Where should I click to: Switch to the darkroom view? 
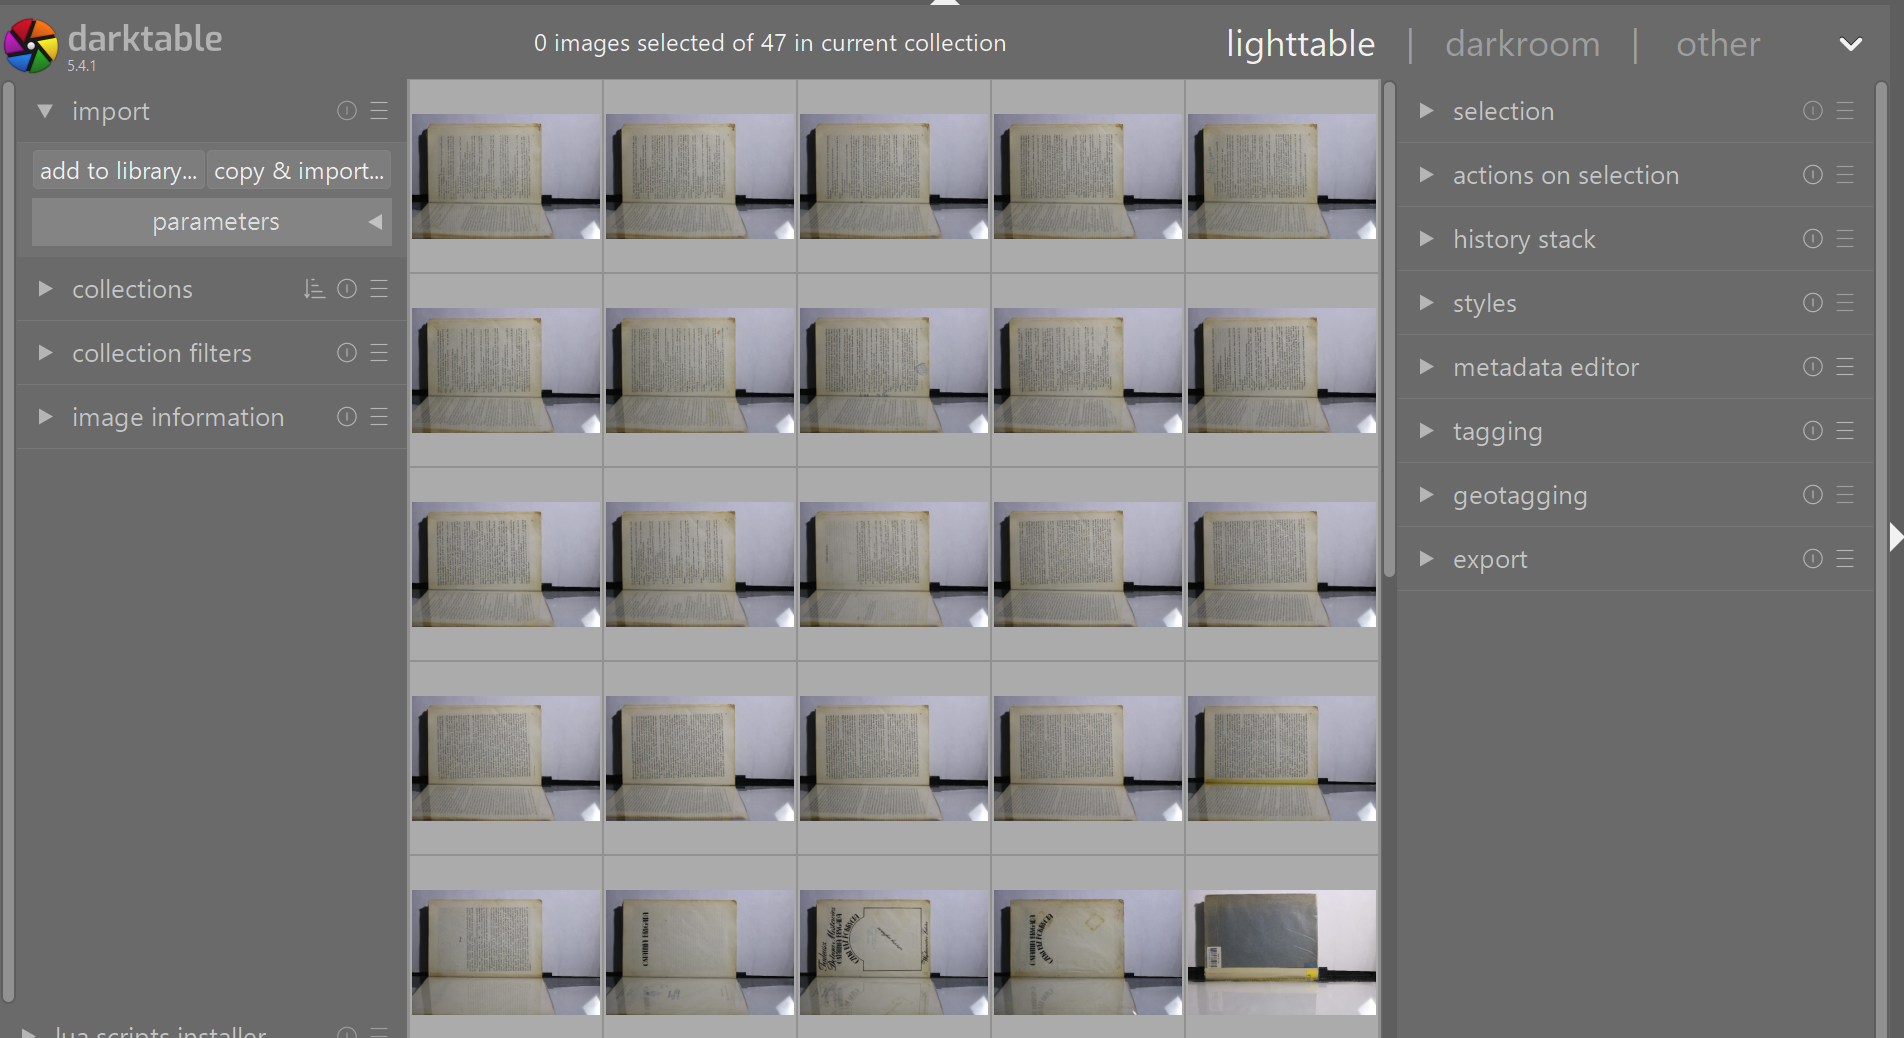[1522, 44]
